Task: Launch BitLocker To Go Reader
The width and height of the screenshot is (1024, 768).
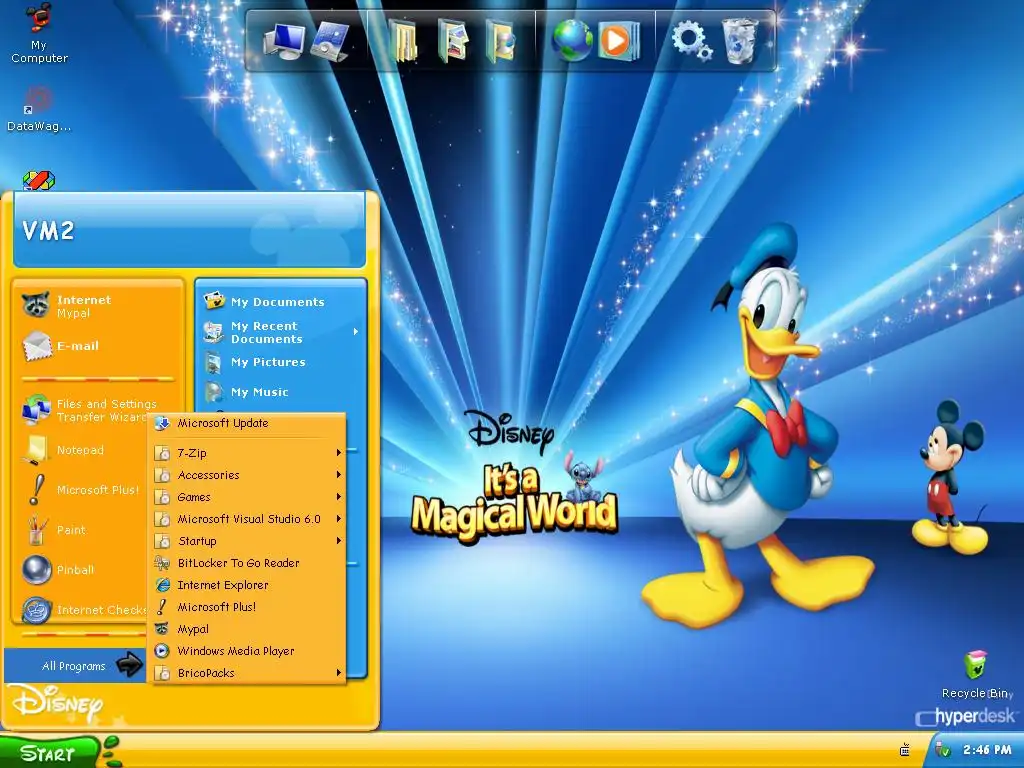Action: (248, 563)
